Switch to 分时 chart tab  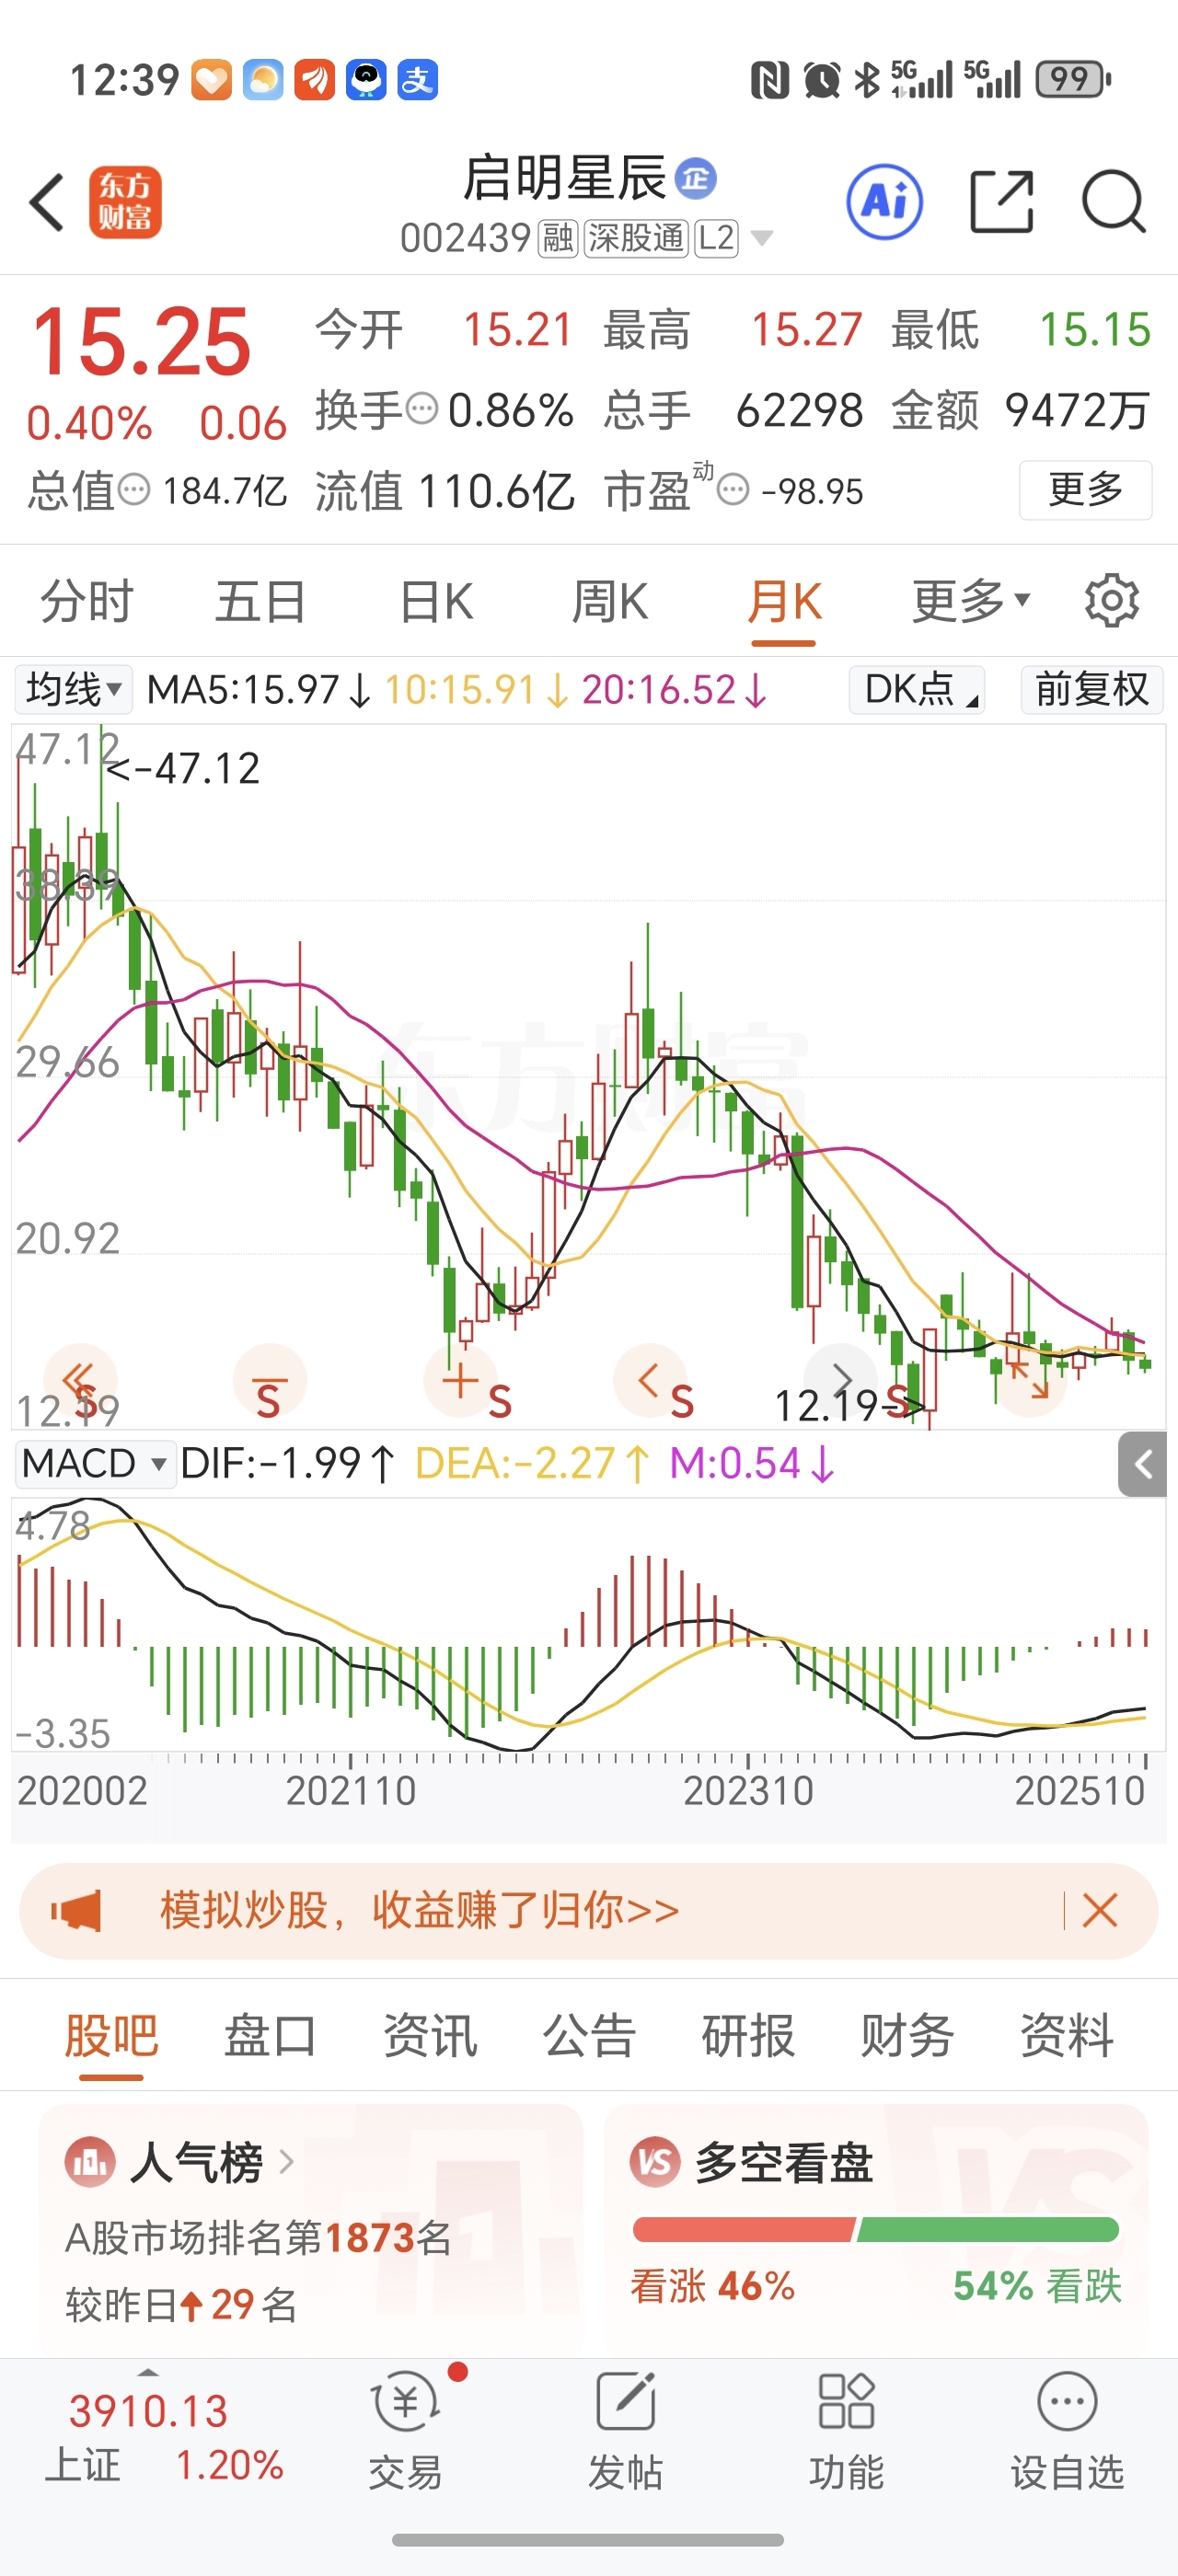click(87, 601)
